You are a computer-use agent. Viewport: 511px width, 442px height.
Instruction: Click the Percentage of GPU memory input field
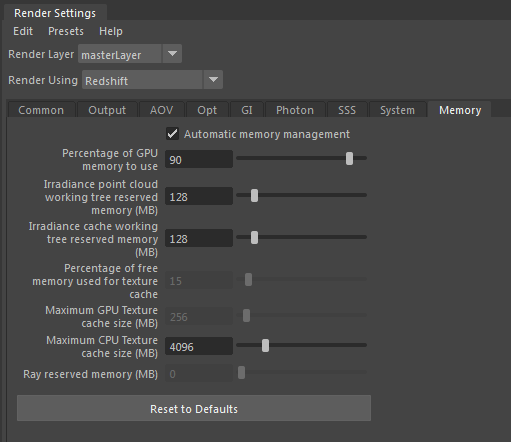[199, 159]
